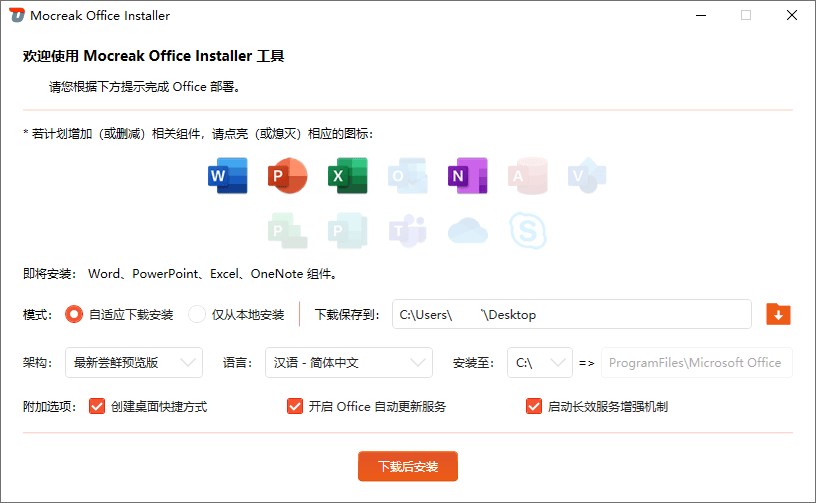Image resolution: width=816 pixels, height=503 pixels.
Task: Uncheck 创建桌面快捷方式 checkbox
Action: pyautogui.click(x=97, y=406)
